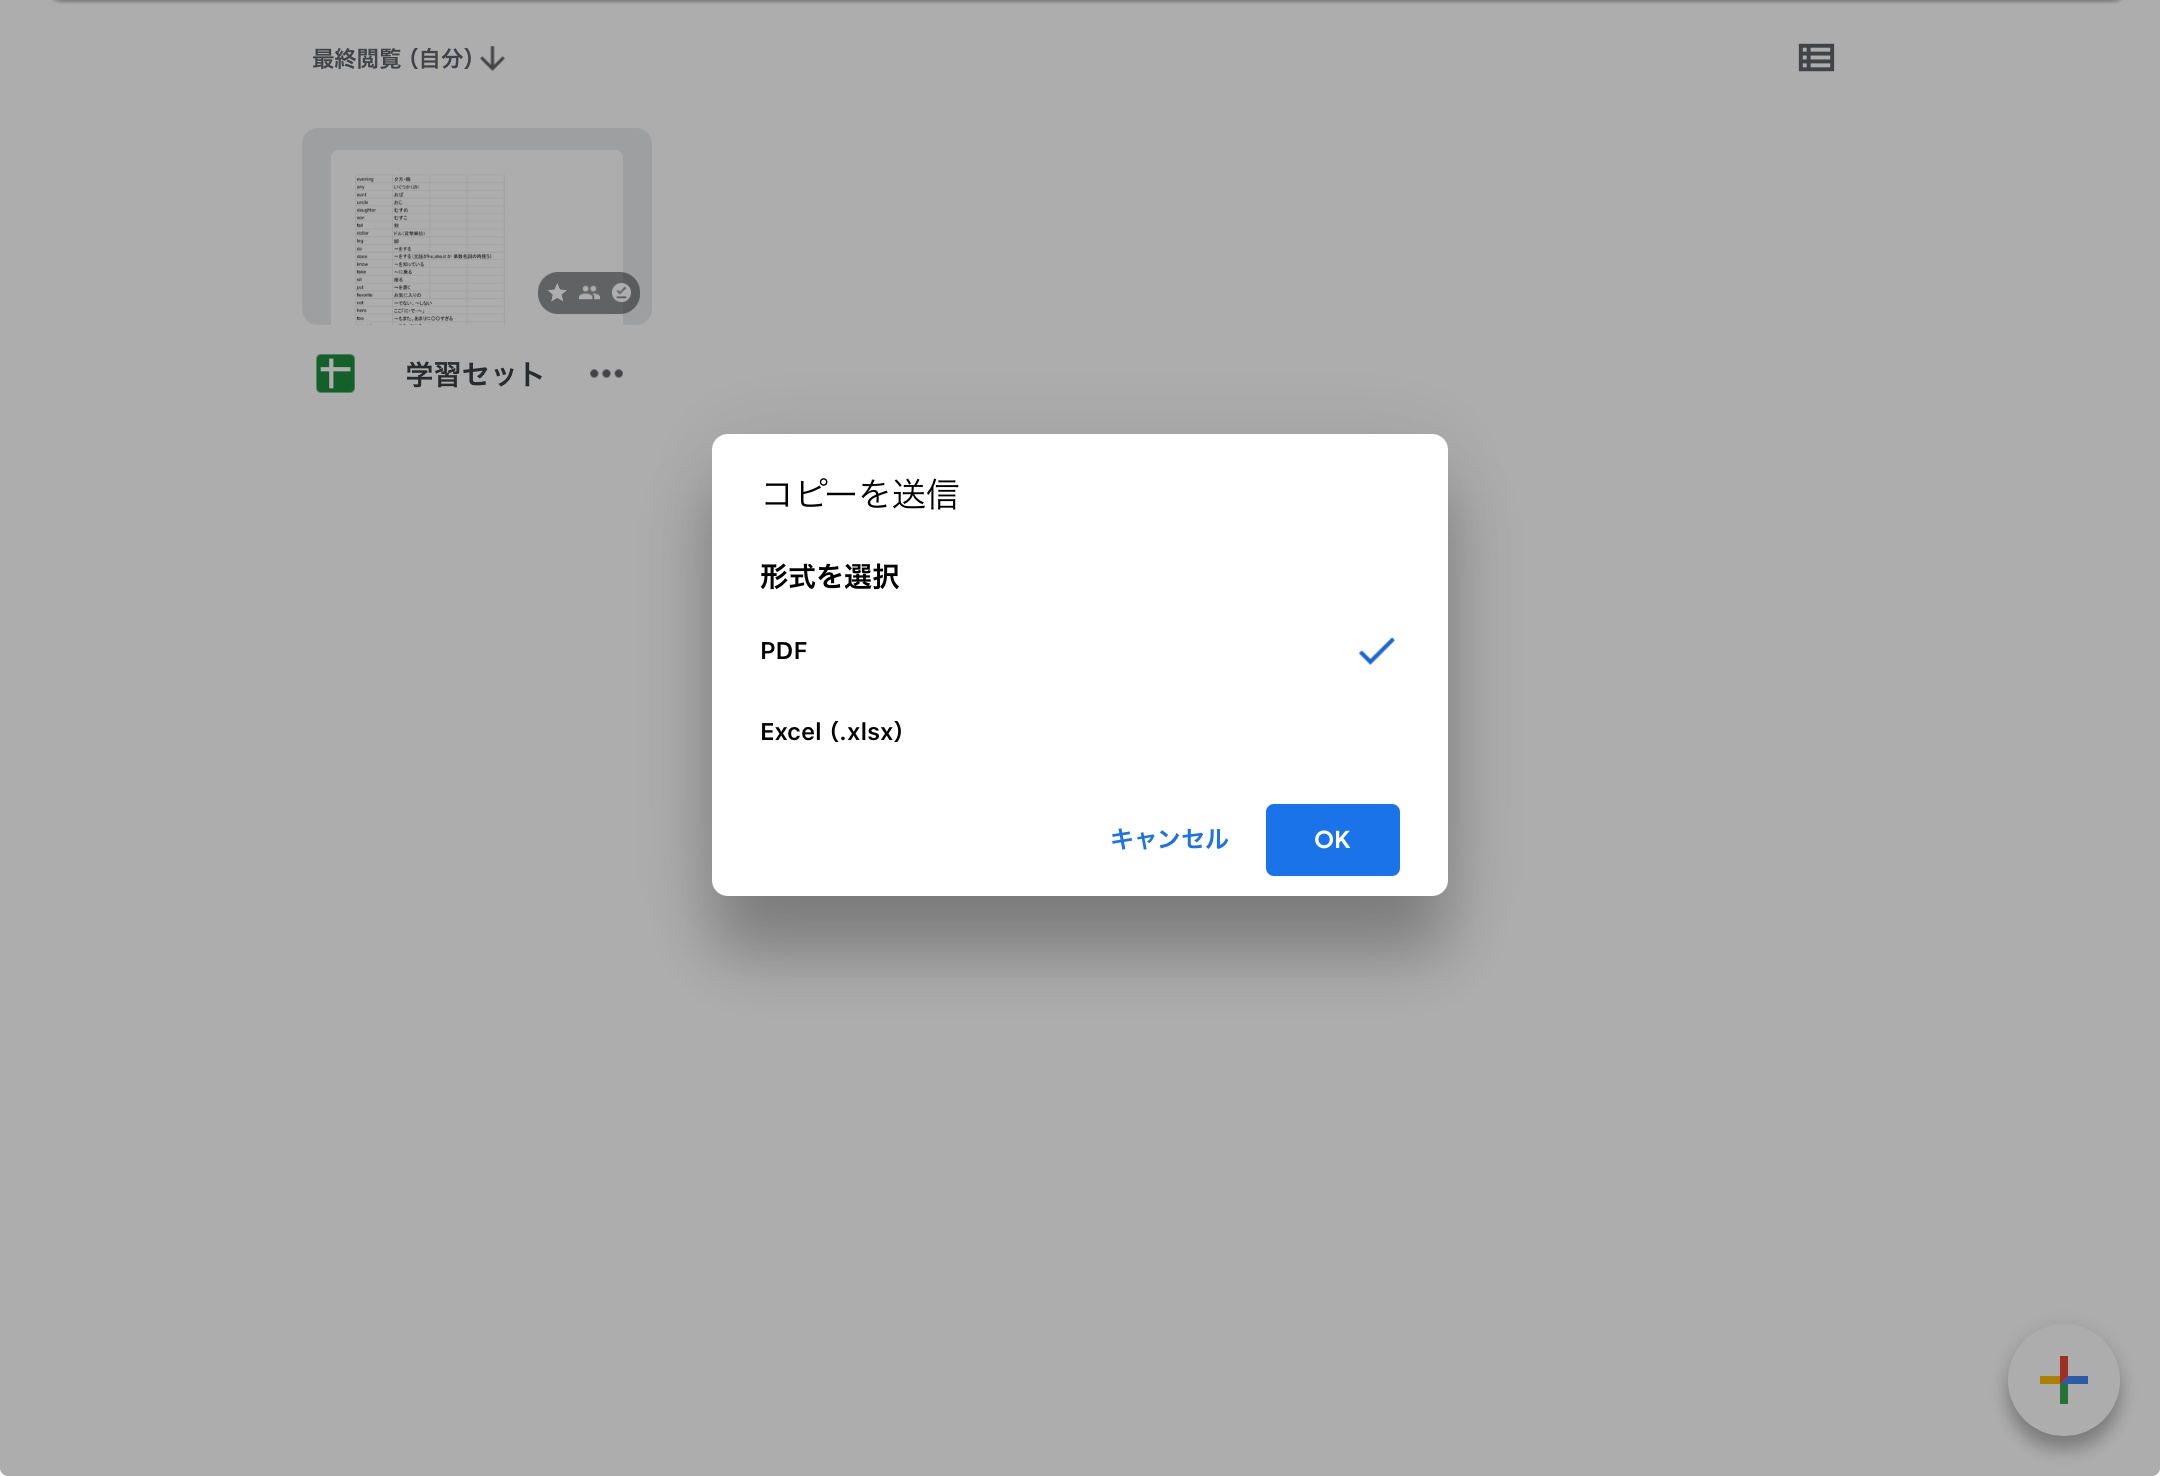Click the shared people icon badge

point(589,293)
